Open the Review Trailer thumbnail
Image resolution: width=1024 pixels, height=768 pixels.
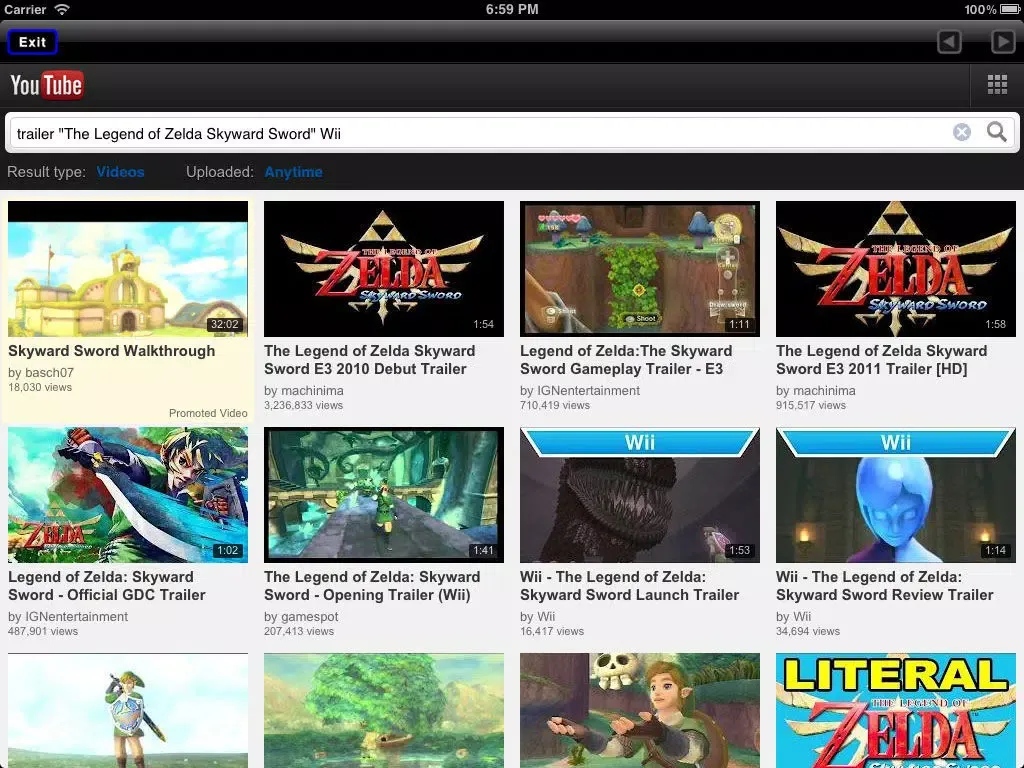896,495
